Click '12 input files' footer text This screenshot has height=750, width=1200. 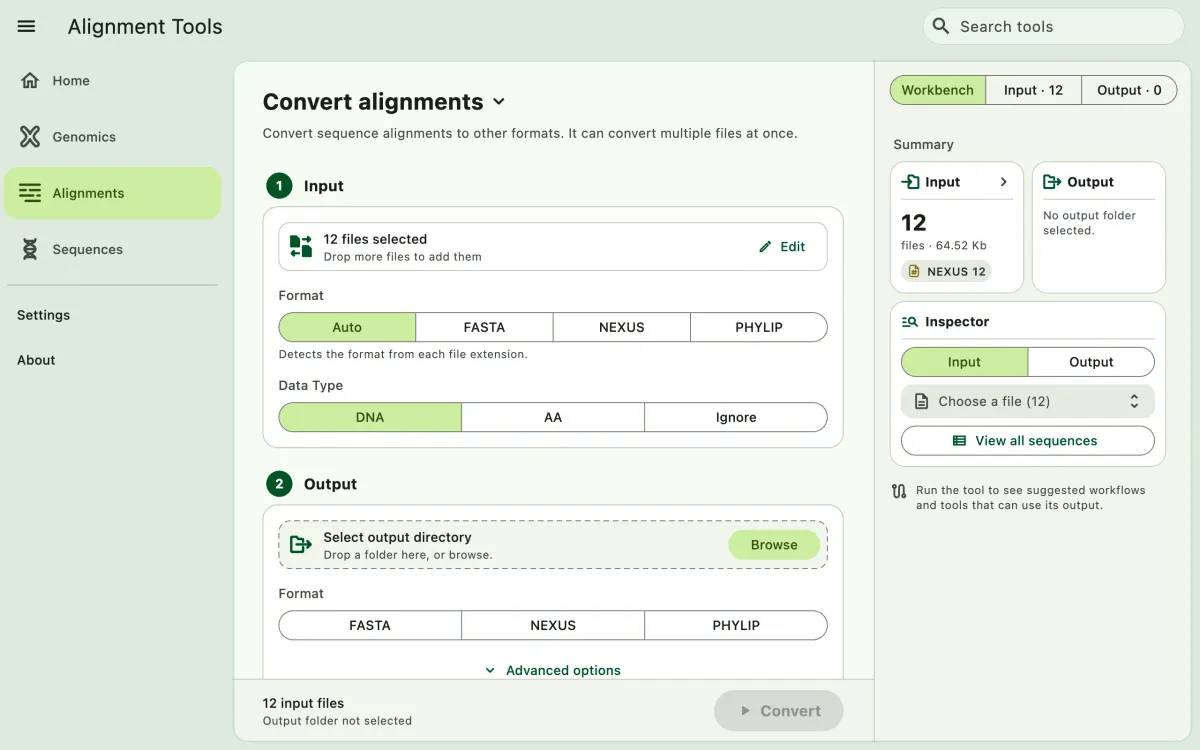(x=303, y=703)
